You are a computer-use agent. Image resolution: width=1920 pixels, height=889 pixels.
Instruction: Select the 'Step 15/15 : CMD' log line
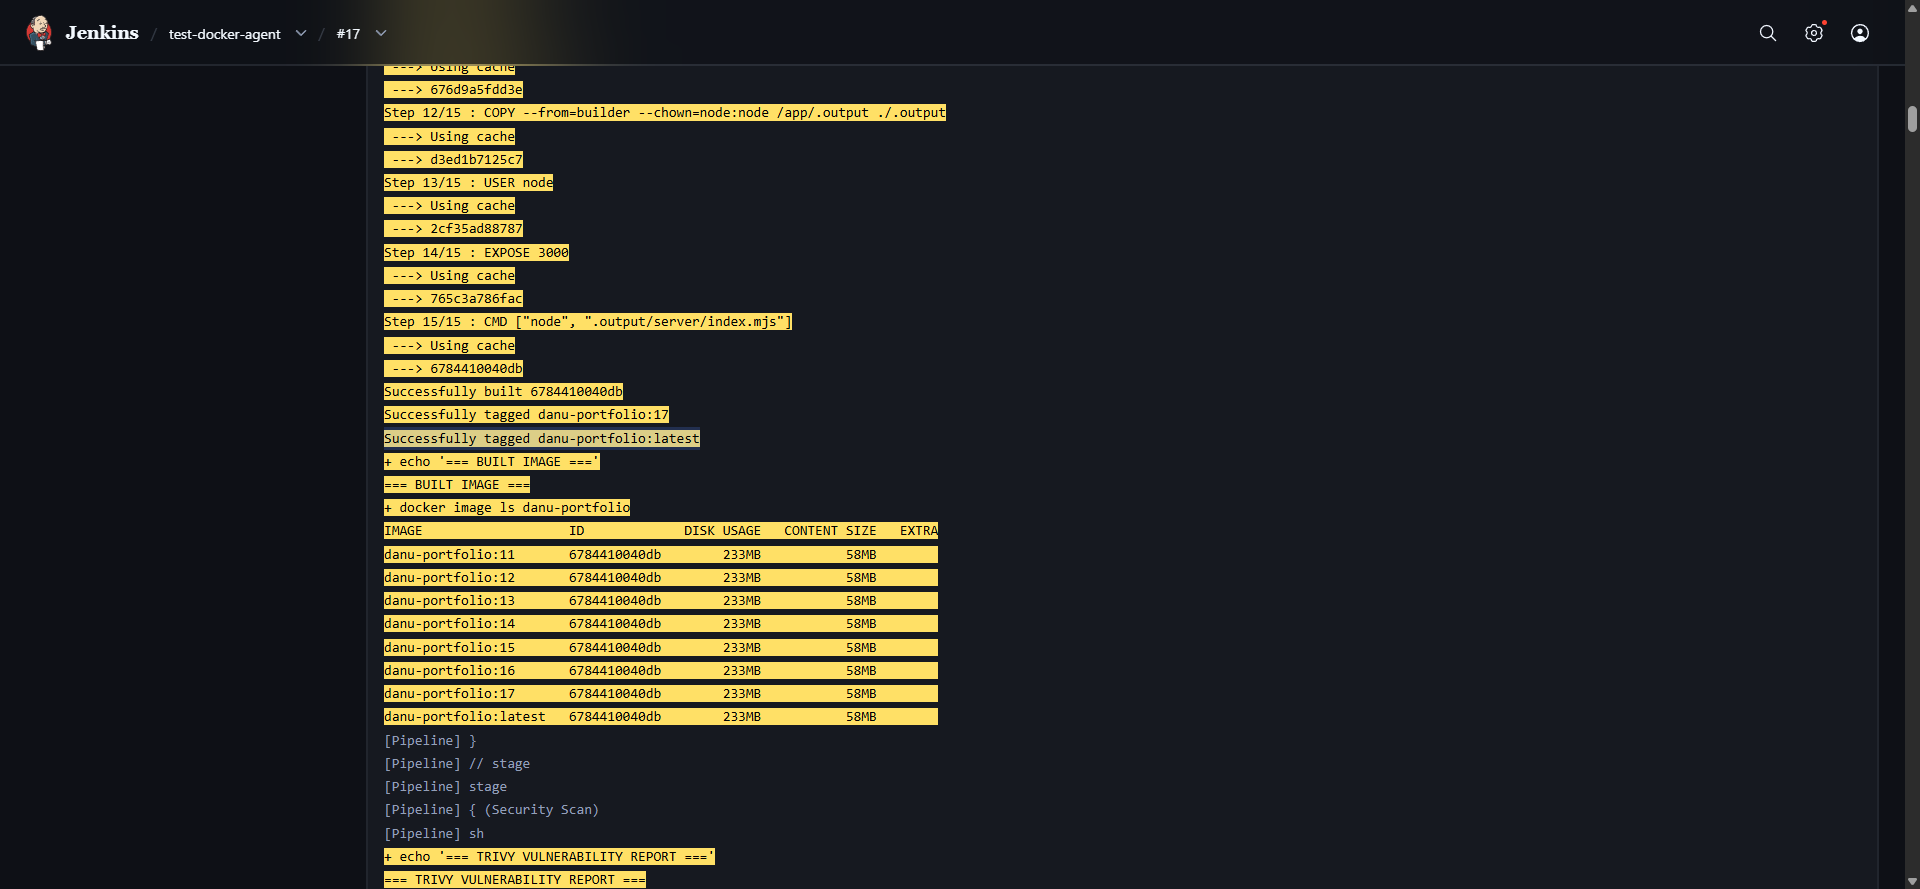(x=588, y=322)
